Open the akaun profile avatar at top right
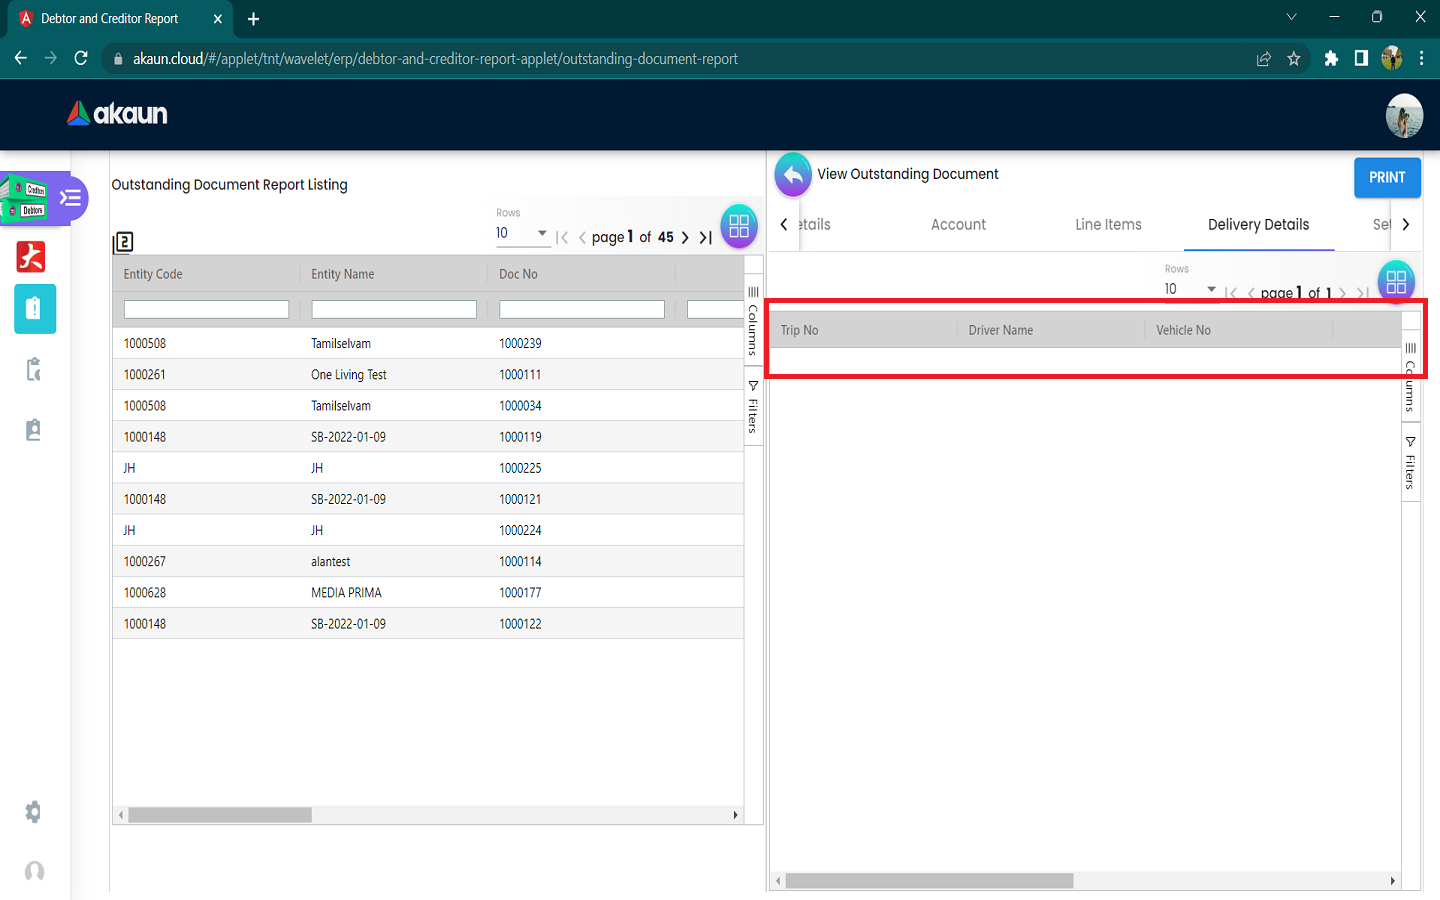The height and width of the screenshot is (900, 1440). pyautogui.click(x=1404, y=116)
